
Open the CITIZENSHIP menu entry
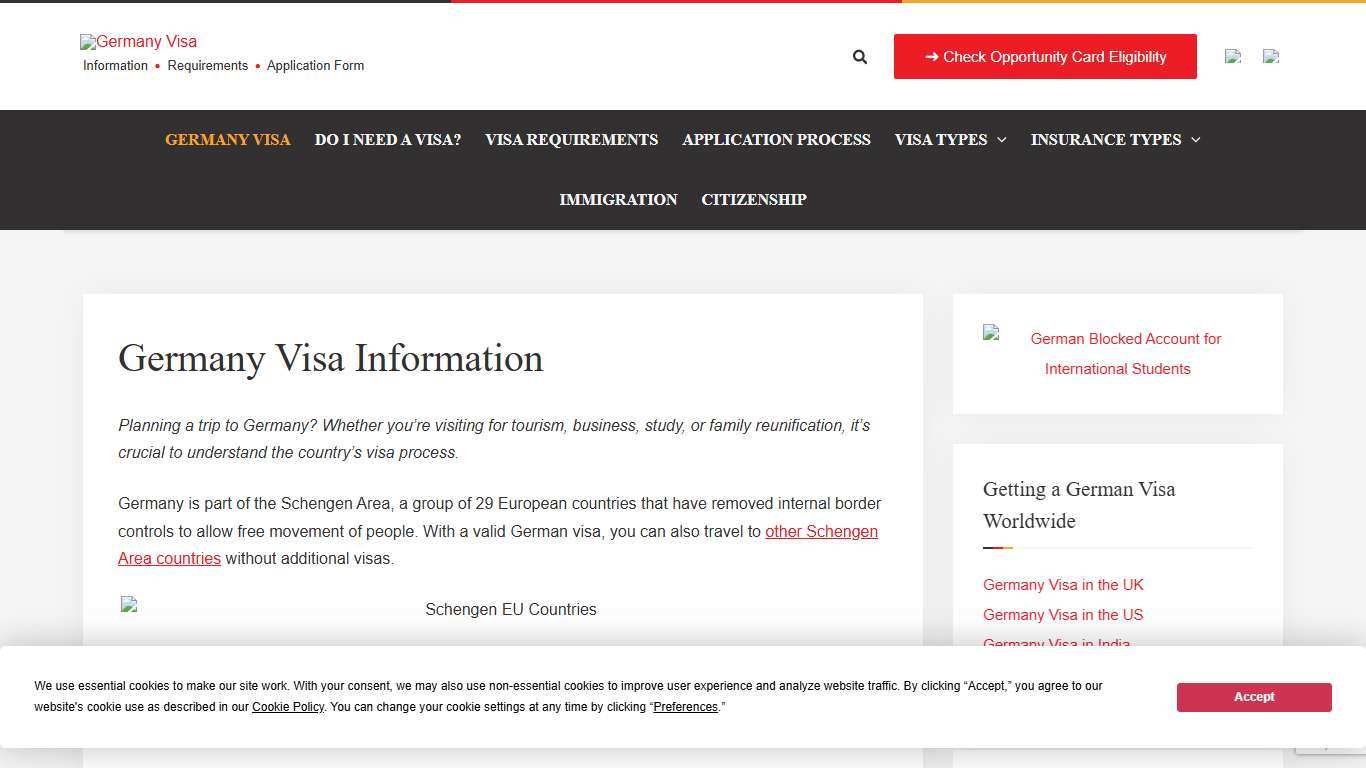pos(753,200)
